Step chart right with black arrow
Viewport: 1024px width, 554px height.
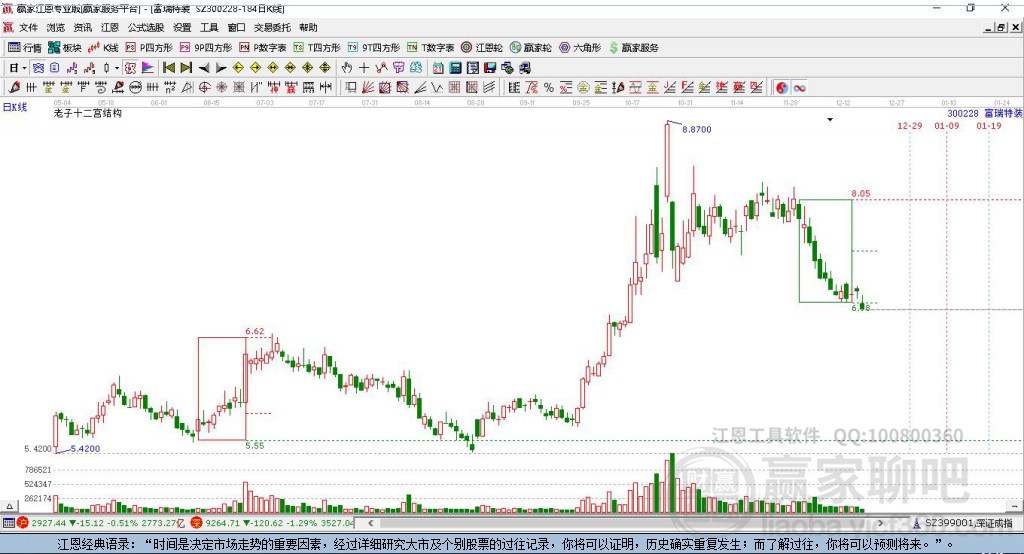(x=221, y=68)
